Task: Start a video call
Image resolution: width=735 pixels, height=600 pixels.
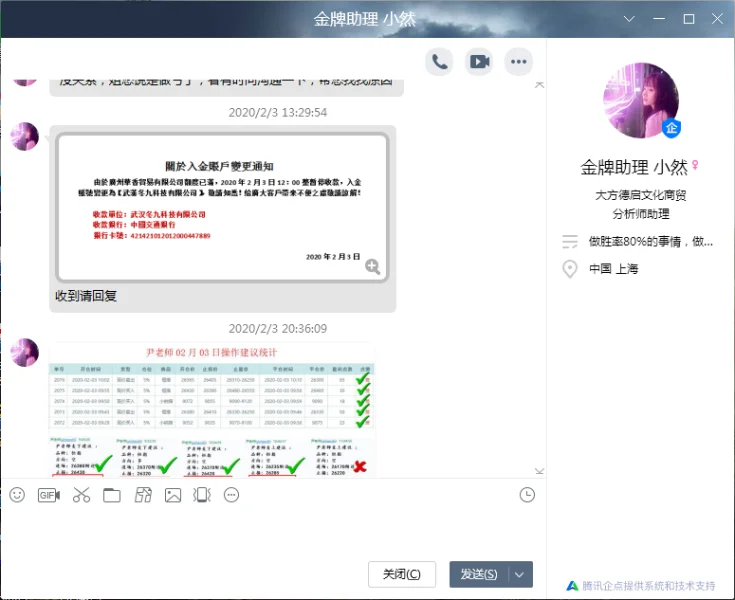Action: [x=479, y=61]
